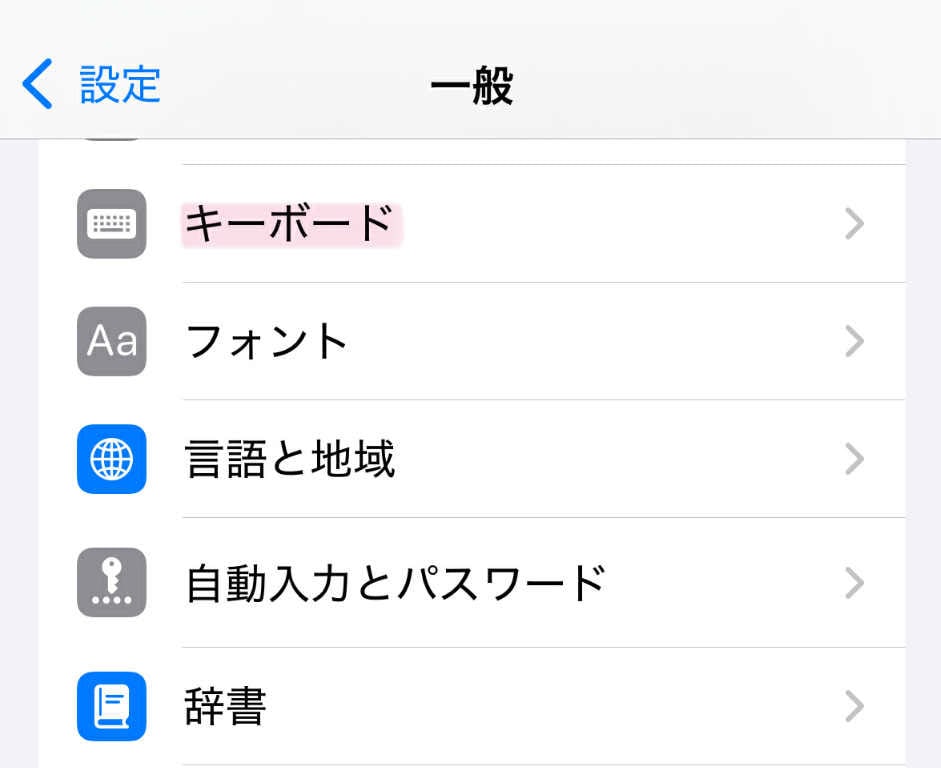Screen dimensions: 941x768
Task: Tap the blue dictionary book icon
Action: [x=111, y=706]
